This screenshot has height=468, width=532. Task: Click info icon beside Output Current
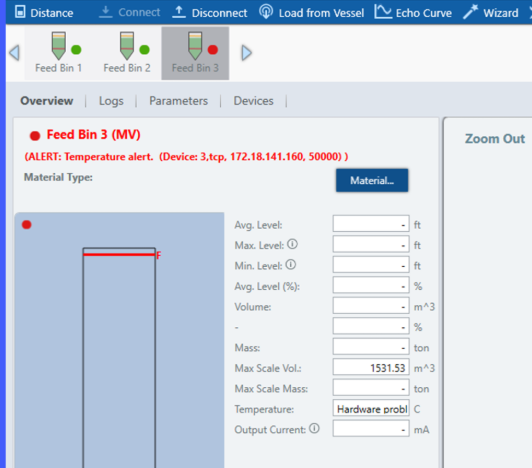pyautogui.click(x=315, y=428)
